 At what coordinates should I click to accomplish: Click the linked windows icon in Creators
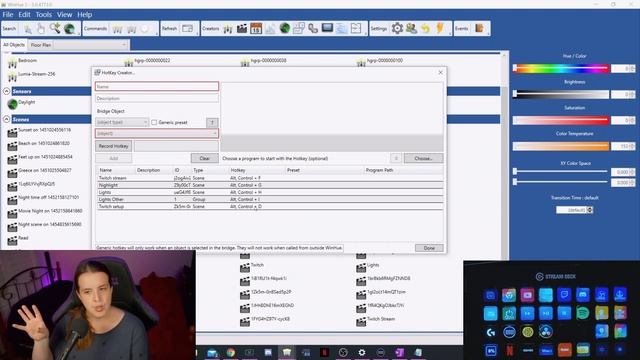pos(299,29)
